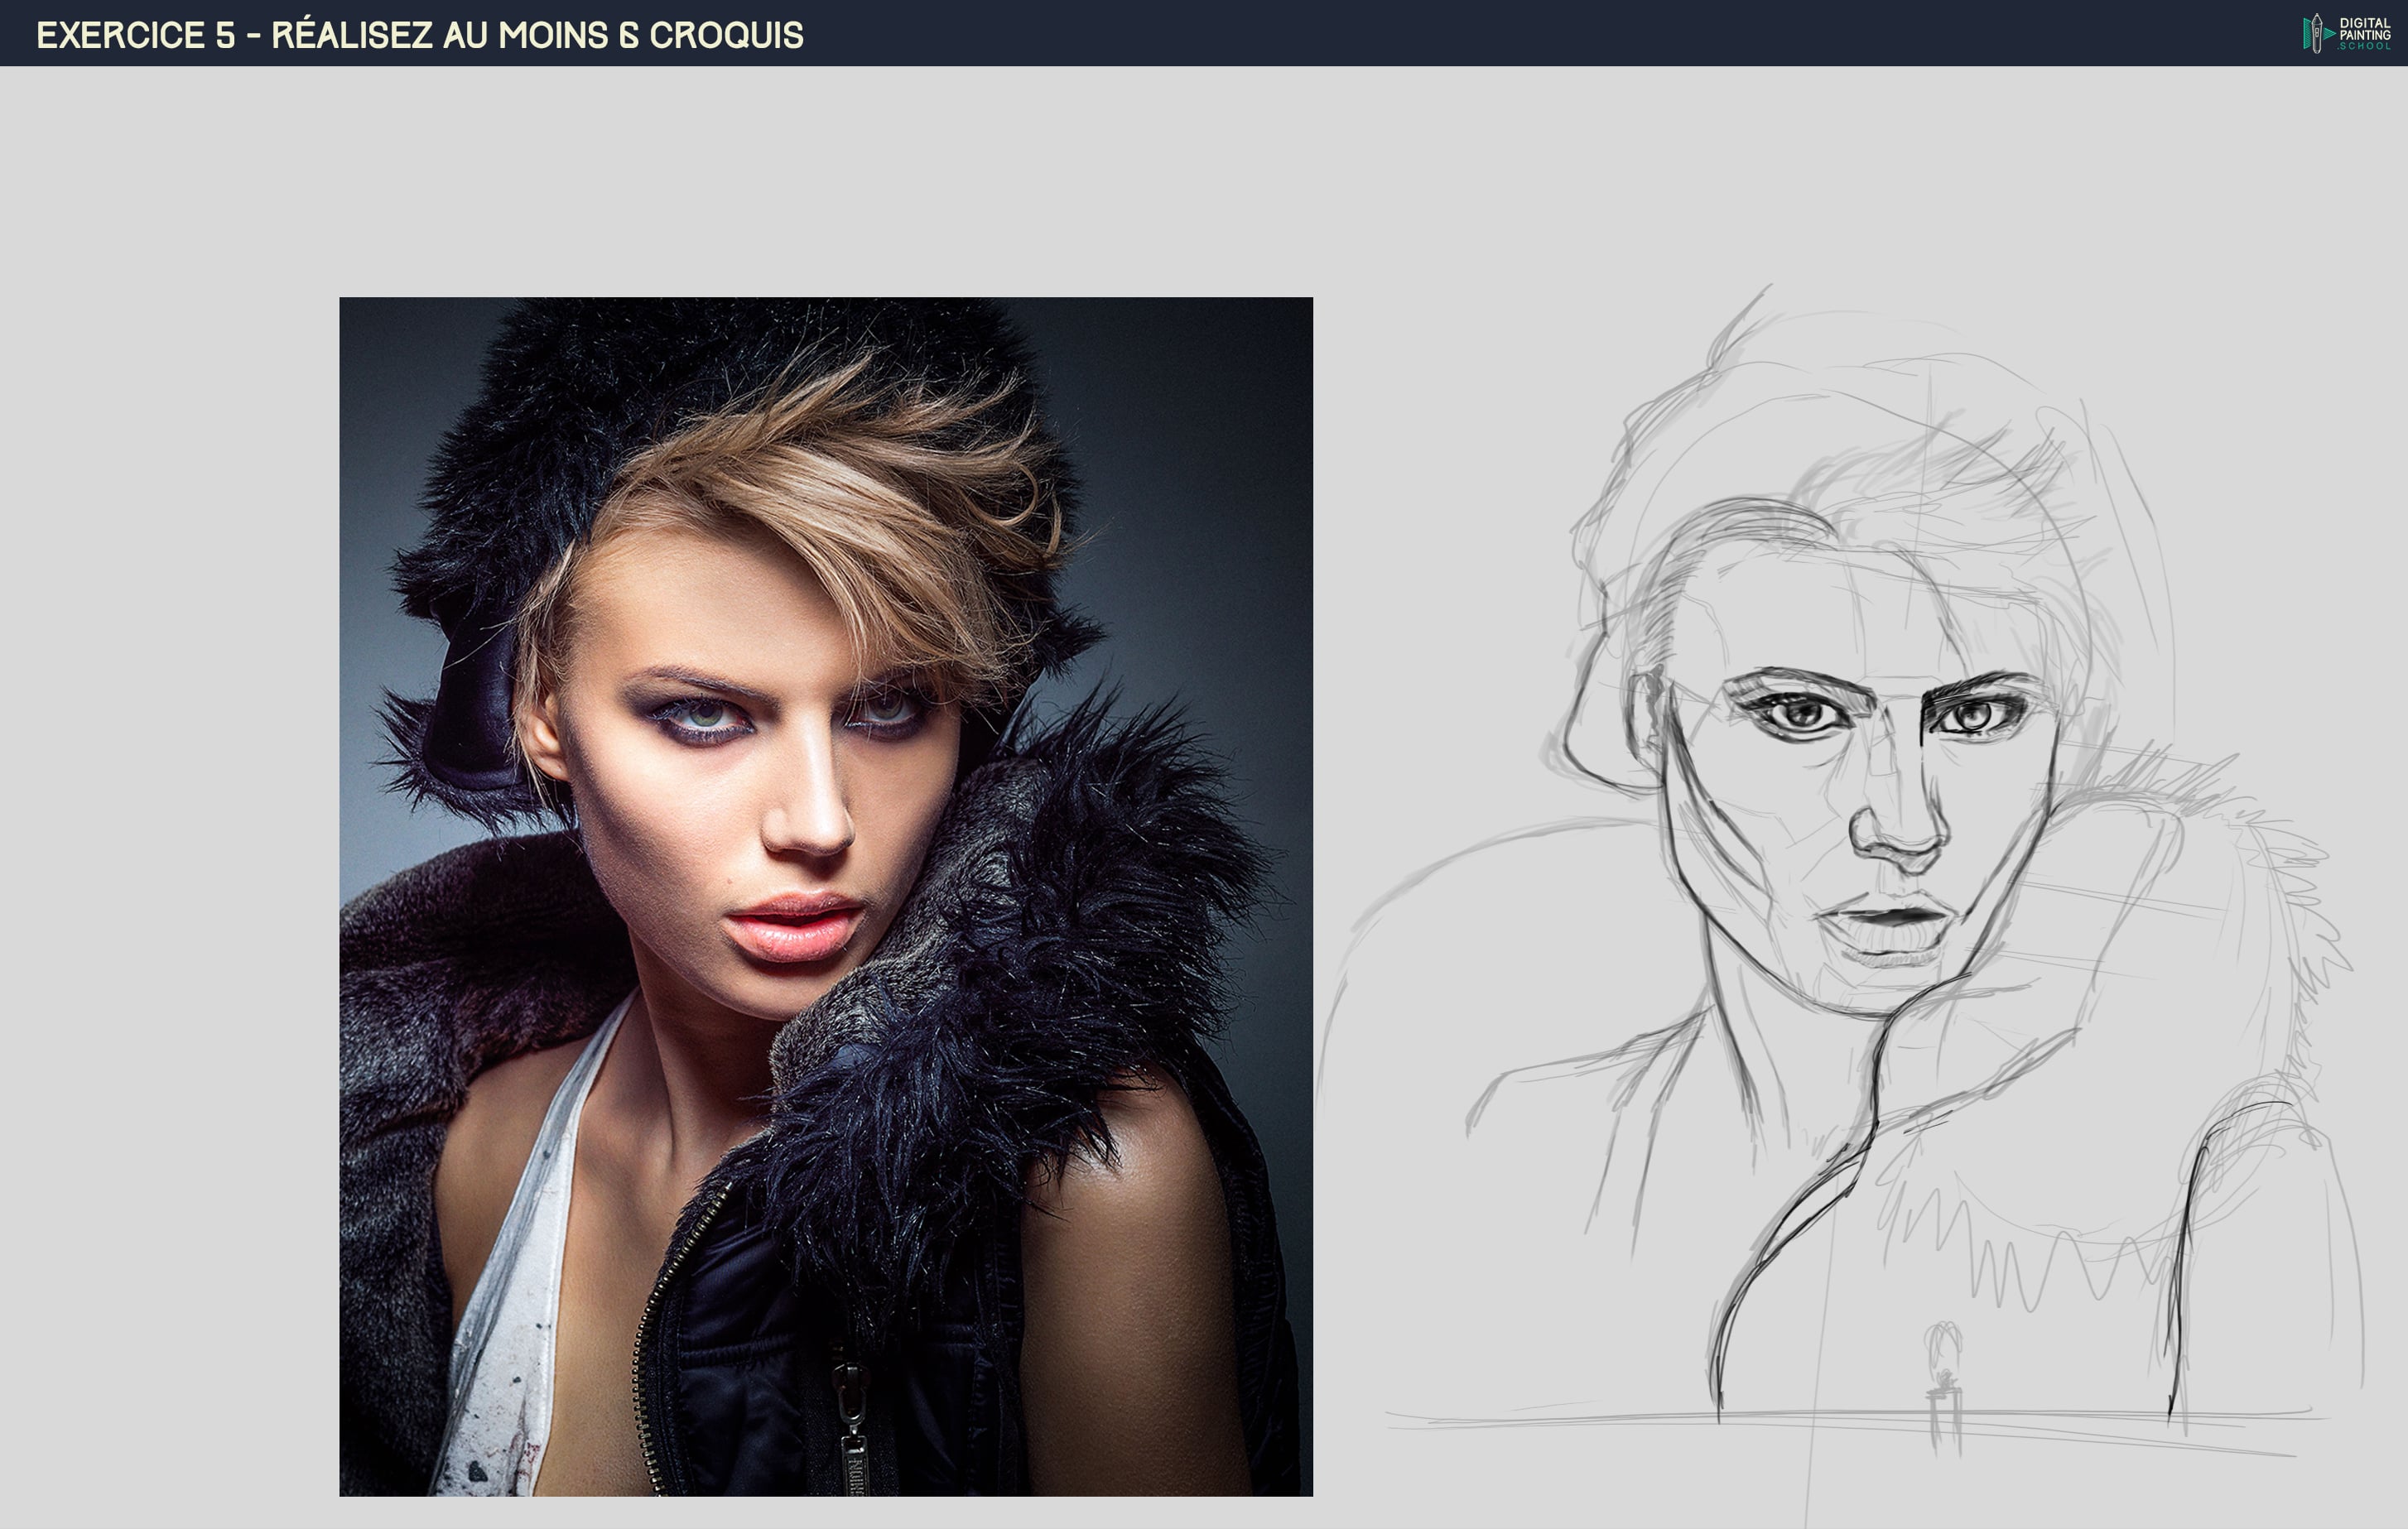This screenshot has width=2408, height=1529.
Task: Click the sketched right eye in the drawing
Action: pyautogui.click(x=1975, y=715)
